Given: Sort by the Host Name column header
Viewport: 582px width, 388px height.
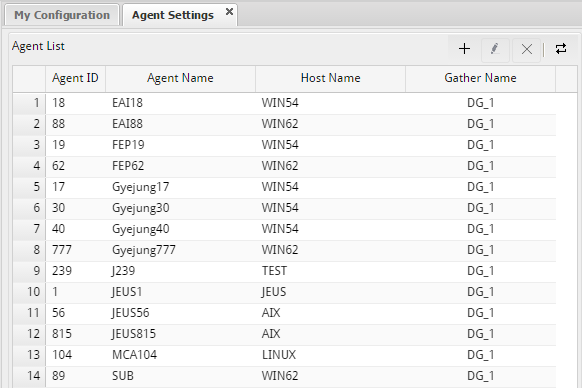Looking at the screenshot, I should (x=330, y=78).
